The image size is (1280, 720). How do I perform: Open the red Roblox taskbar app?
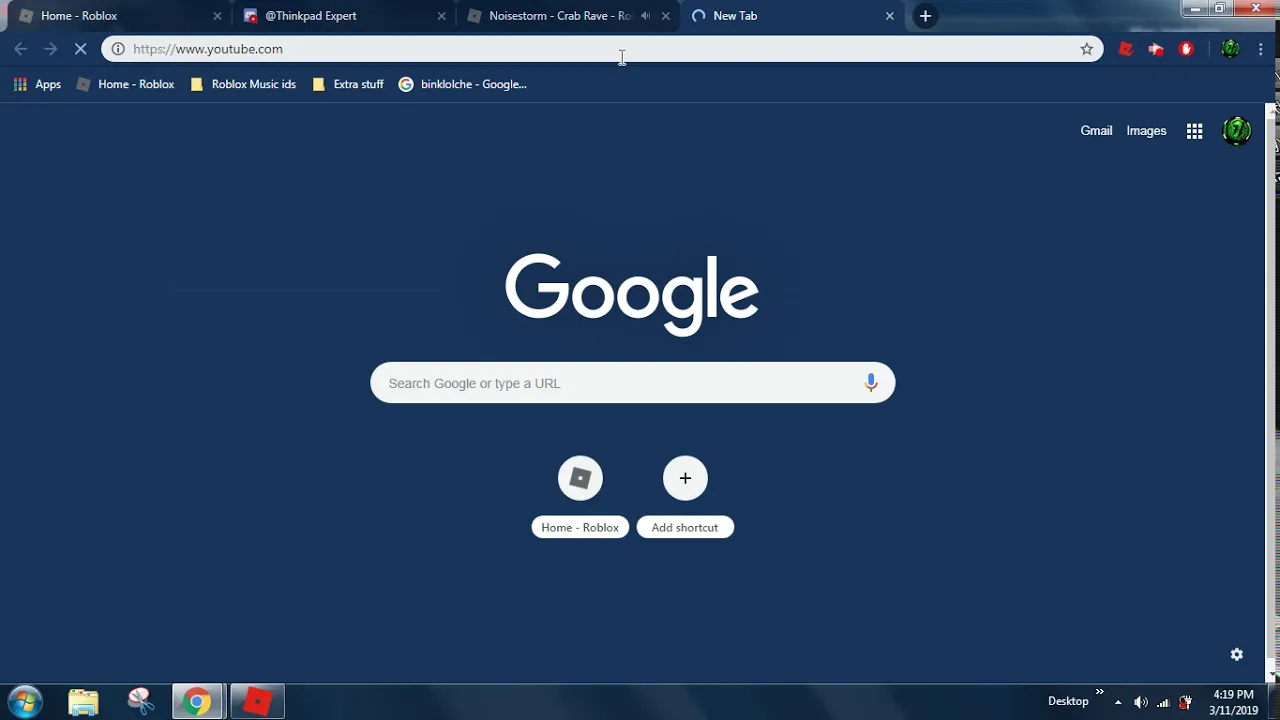[257, 702]
